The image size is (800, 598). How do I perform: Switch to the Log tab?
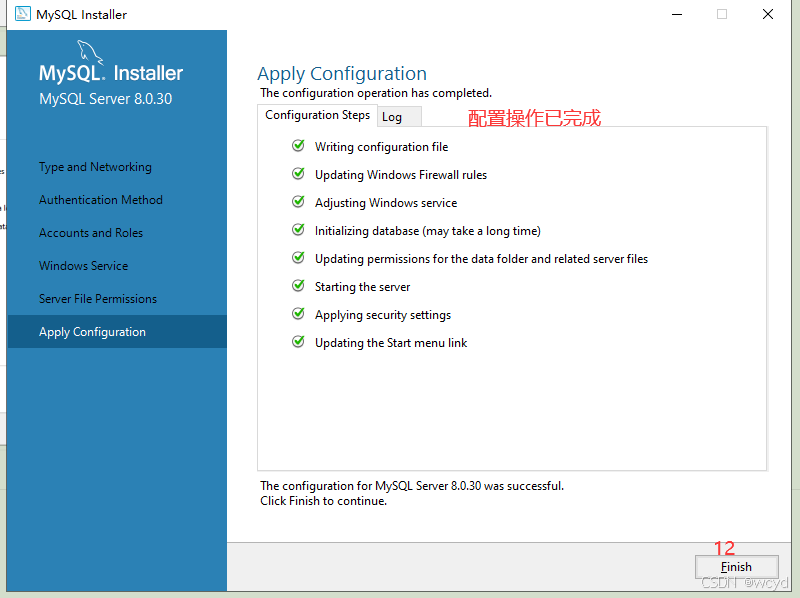coord(392,117)
